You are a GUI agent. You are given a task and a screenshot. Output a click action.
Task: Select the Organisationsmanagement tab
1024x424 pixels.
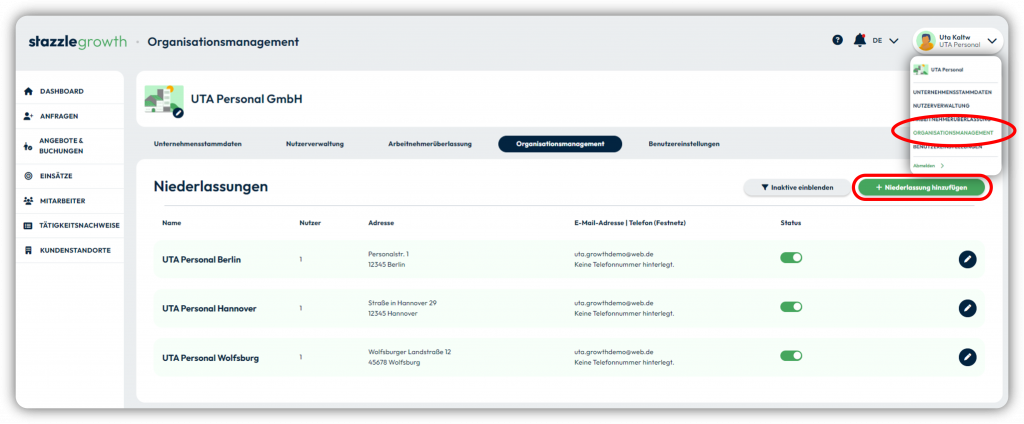click(560, 144)
